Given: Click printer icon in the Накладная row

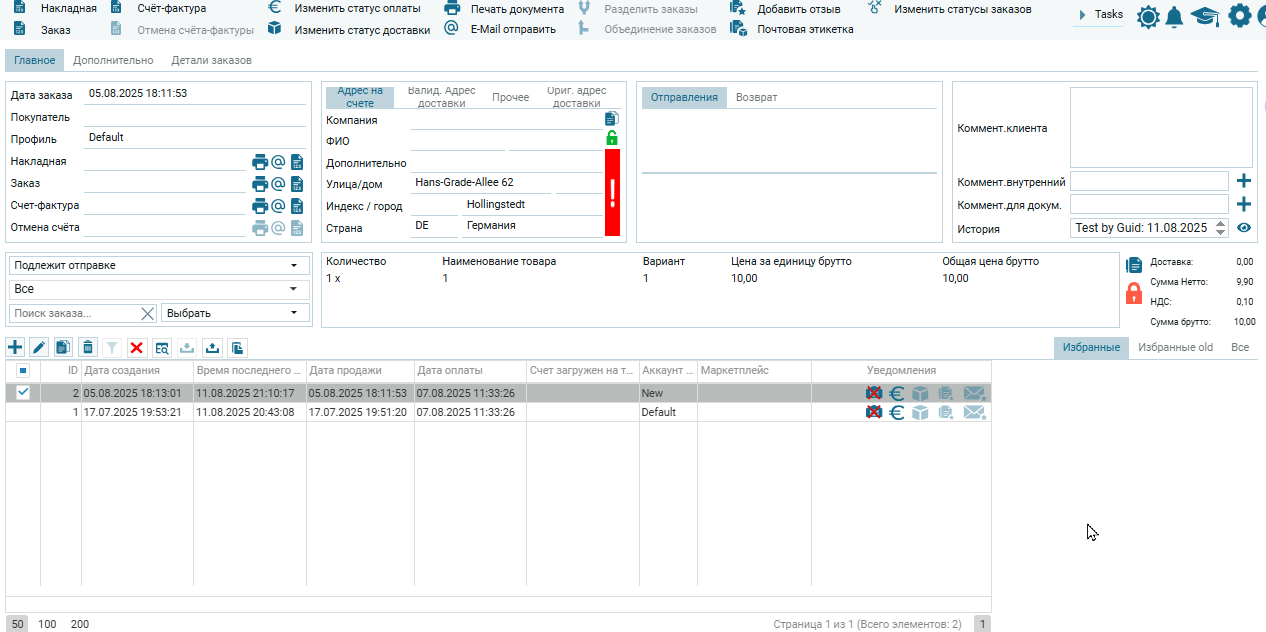Looking at the screenshot, I should tap(260, 161).
